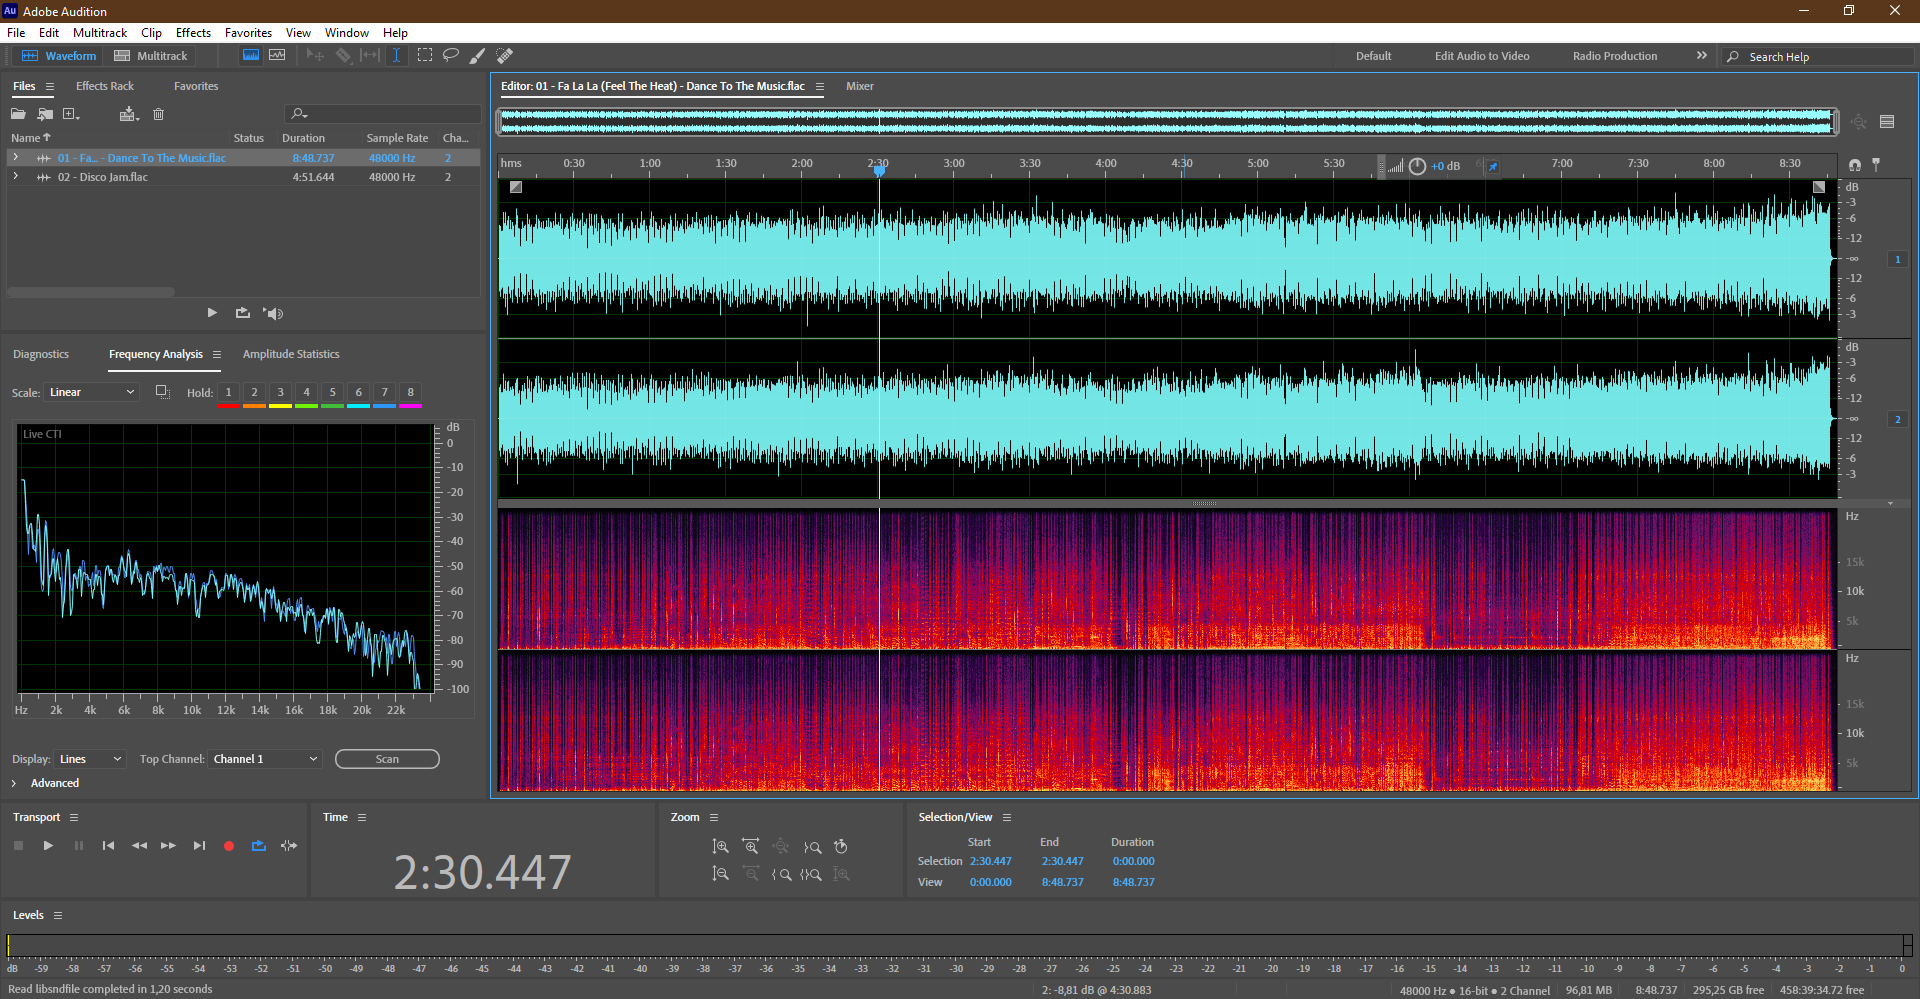Toggle Loop Playback in Transport
The image size is (1920, 999).
(x=259, y=846)
